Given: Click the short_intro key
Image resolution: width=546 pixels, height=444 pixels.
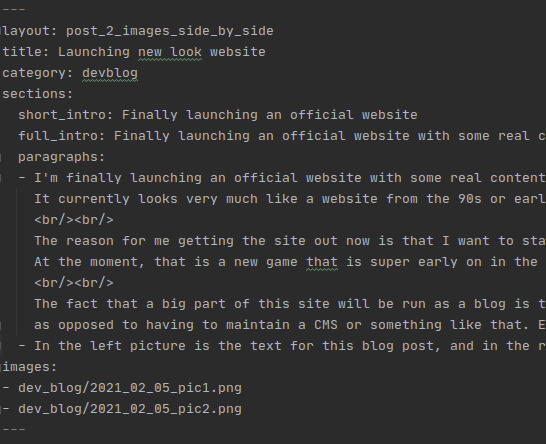Looking at the screenshot, I should click(x=66, y=115).
